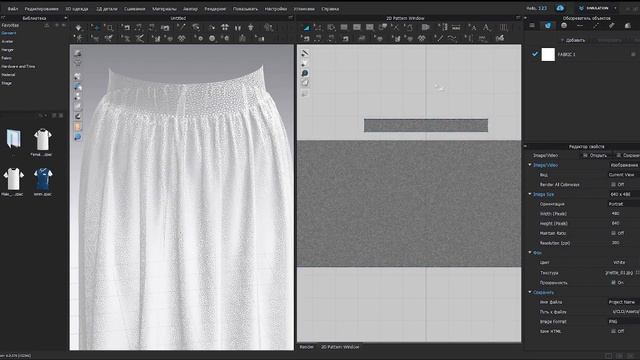Select the narrow waistband pattern piece in 2D window
Image resolution: width=640 pixels, height=360 pixels.
coord(426,125)
